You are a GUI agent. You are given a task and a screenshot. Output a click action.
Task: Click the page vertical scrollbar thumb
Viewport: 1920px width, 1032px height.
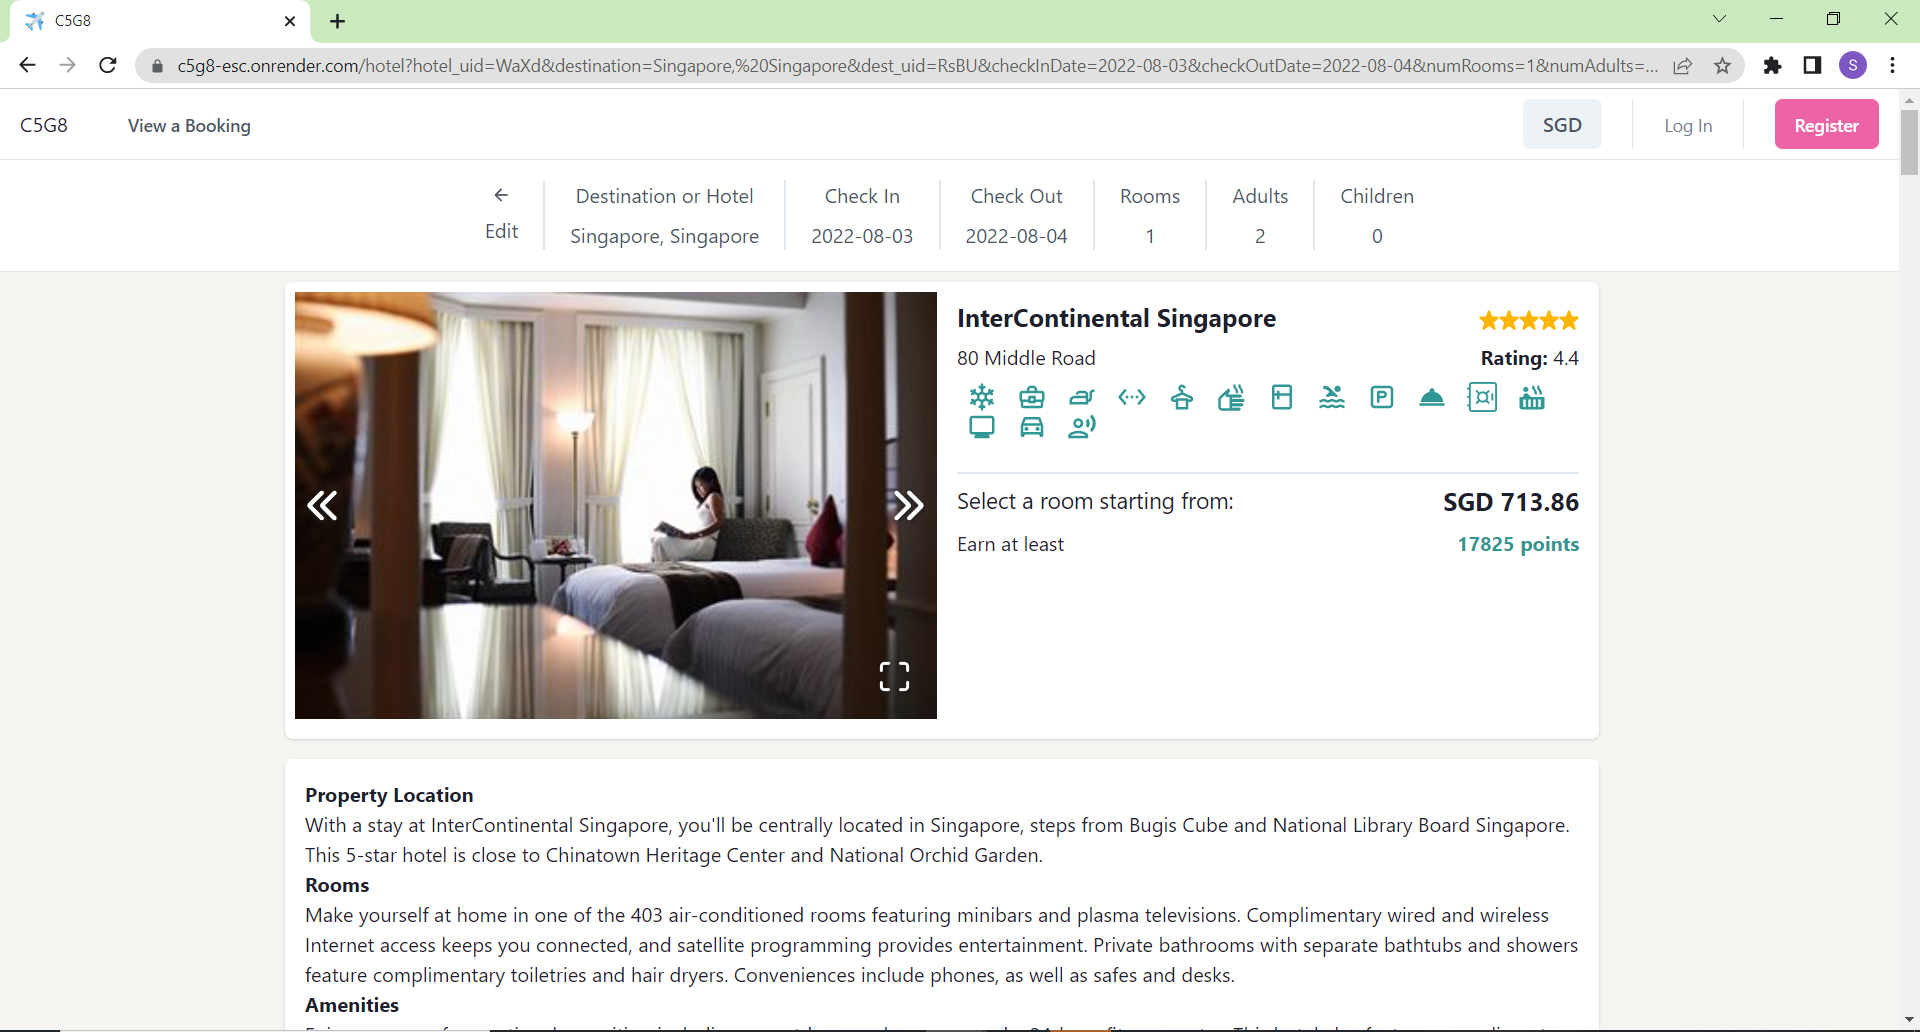(x=1909, y=142)
